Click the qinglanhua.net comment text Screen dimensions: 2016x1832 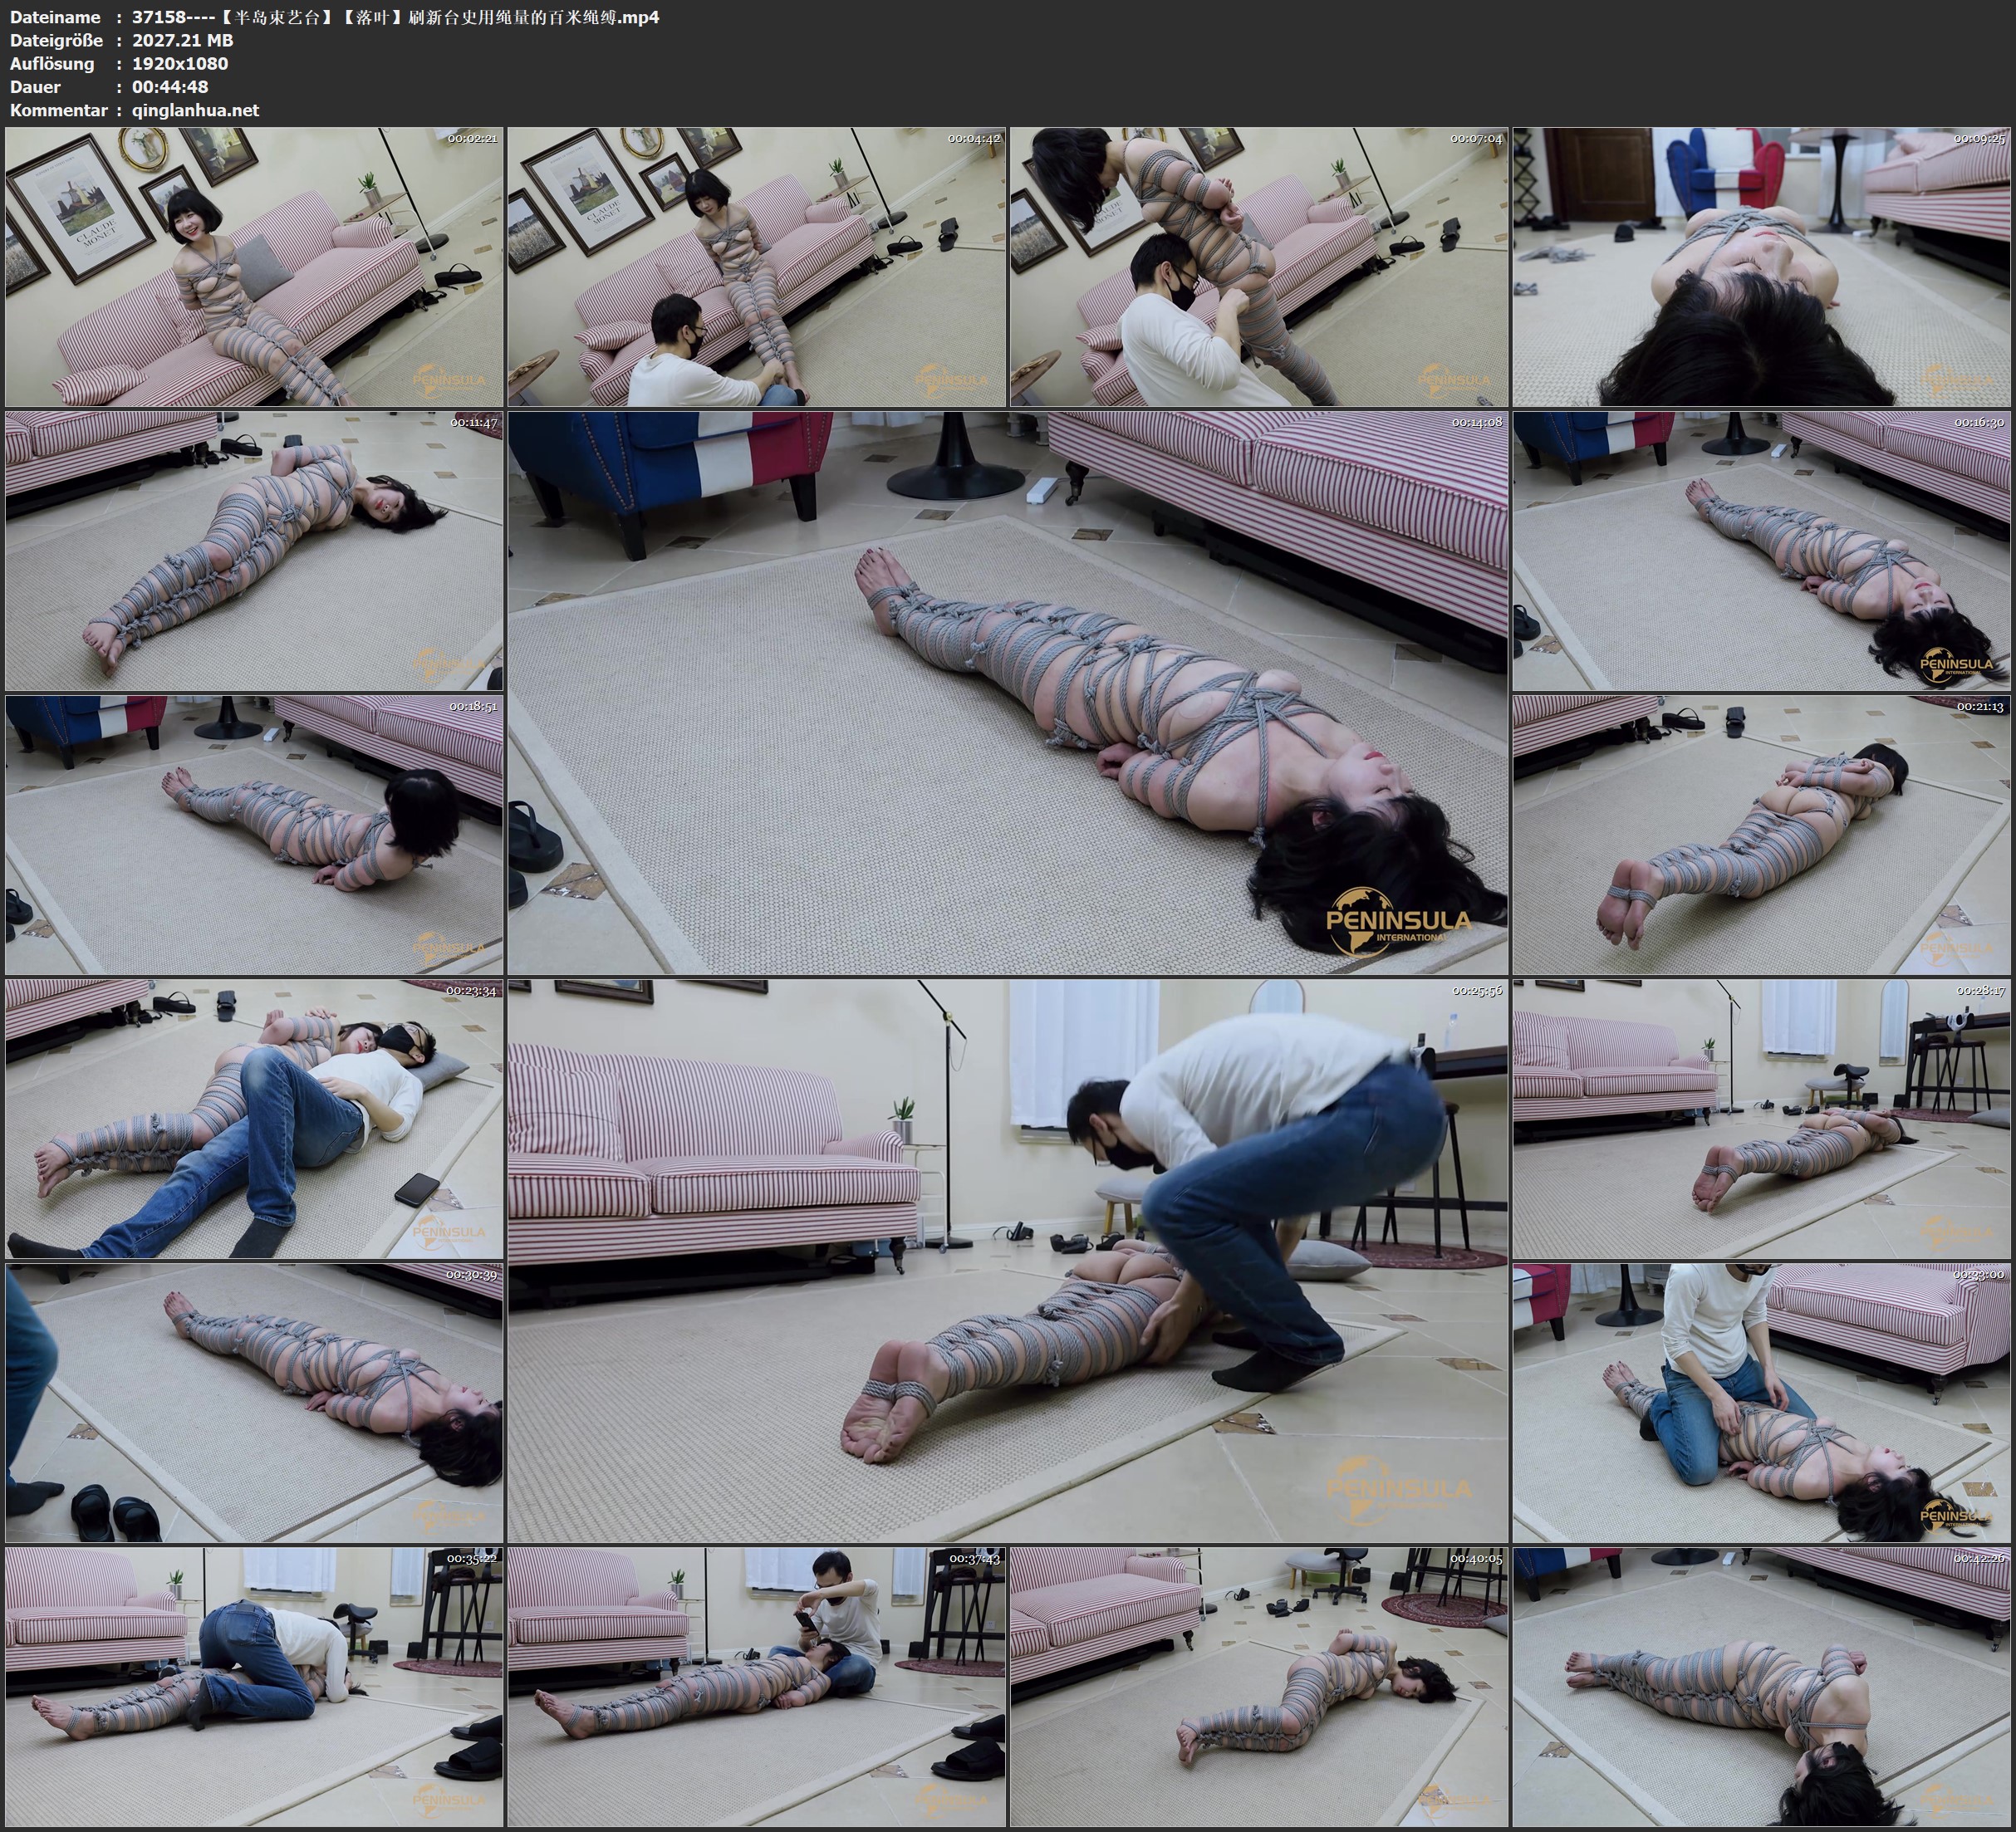coord(195,110)
